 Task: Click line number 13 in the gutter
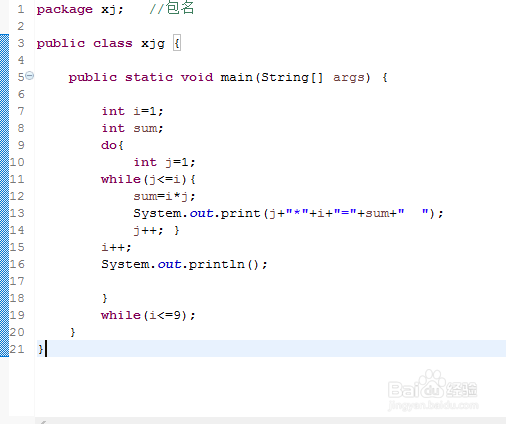click(17, 213)
